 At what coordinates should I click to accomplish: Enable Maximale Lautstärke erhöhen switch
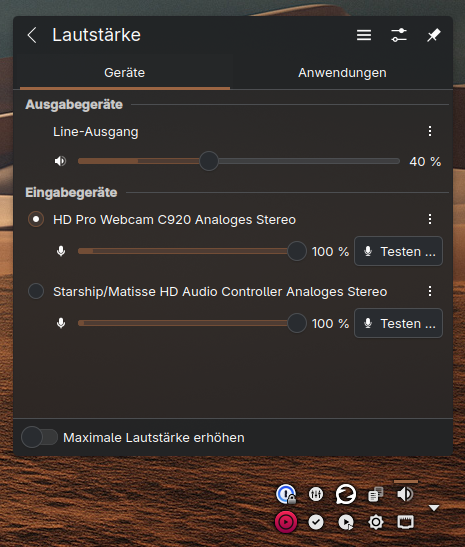(x=39, y=437)
